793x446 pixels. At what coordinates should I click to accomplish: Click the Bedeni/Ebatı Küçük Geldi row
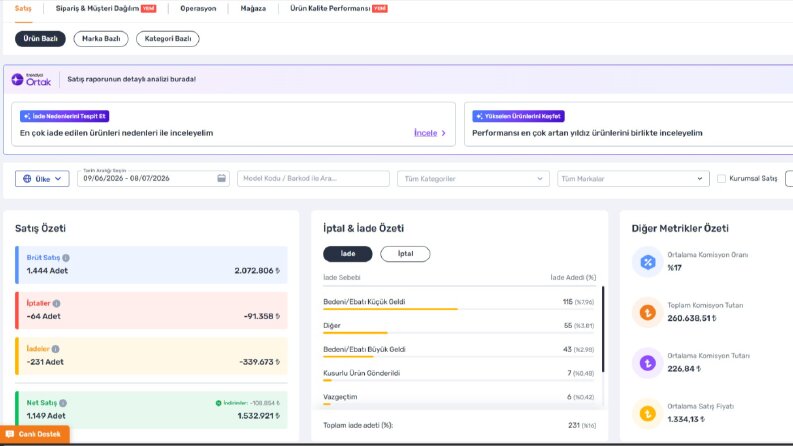pos(459,302)
